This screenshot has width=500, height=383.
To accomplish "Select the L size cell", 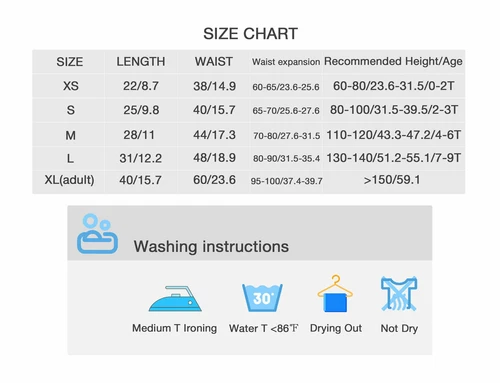I will point(70,158).
